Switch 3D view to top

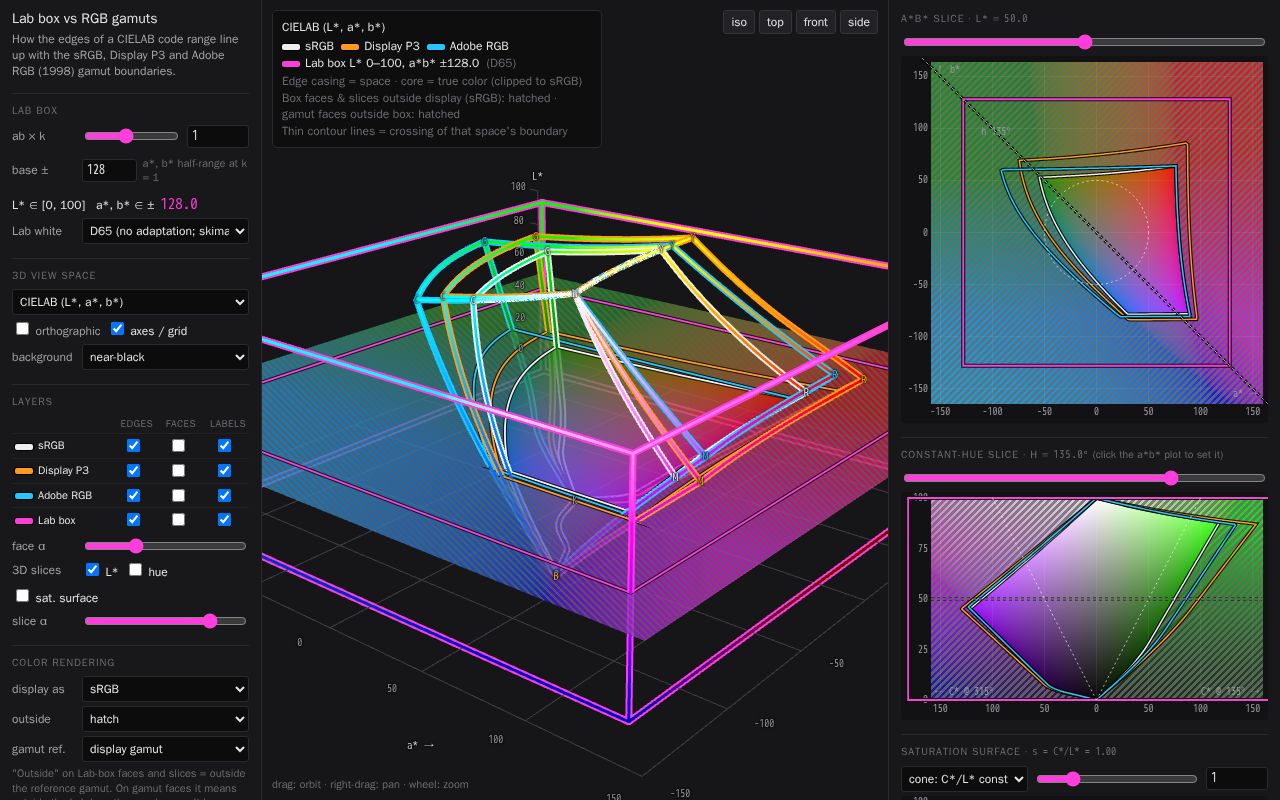click(x=775, y=22)
